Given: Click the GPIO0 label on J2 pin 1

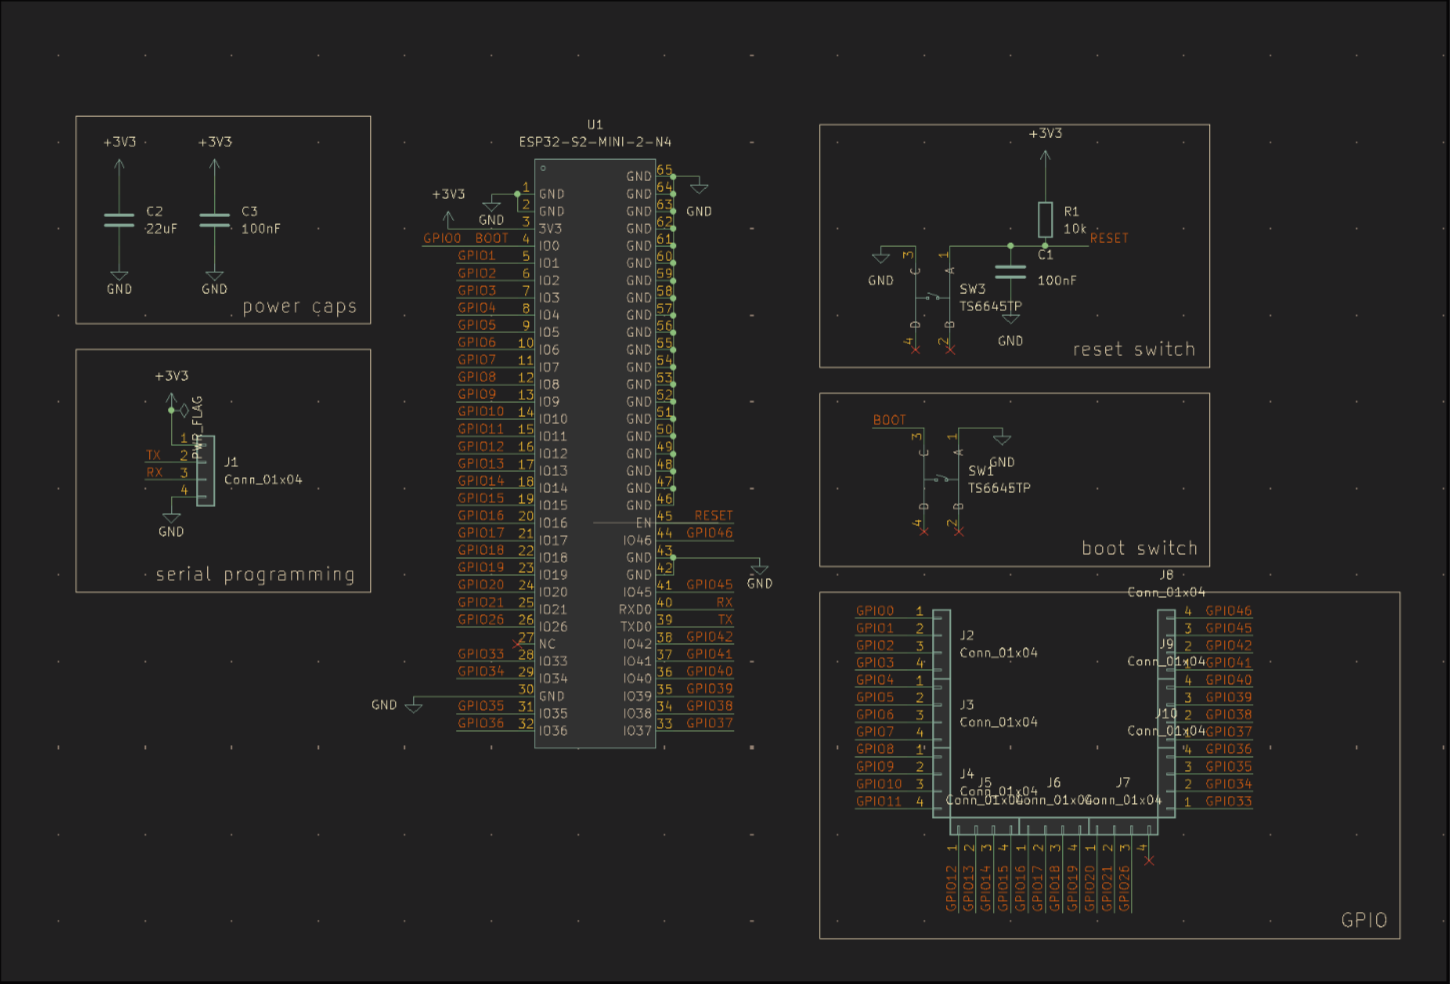Looking at the screenshot, I should pos(875,611).
